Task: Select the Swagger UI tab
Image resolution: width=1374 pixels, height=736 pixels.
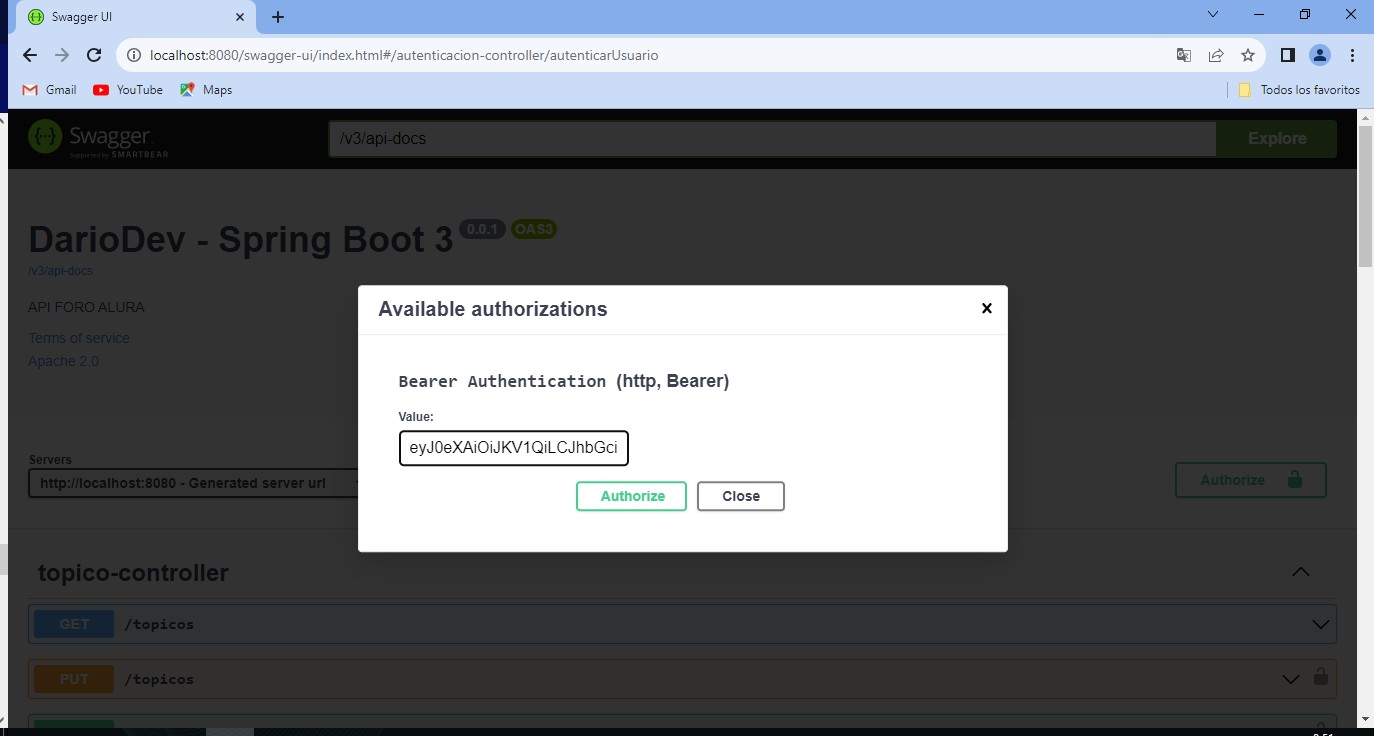Action: 134,17
